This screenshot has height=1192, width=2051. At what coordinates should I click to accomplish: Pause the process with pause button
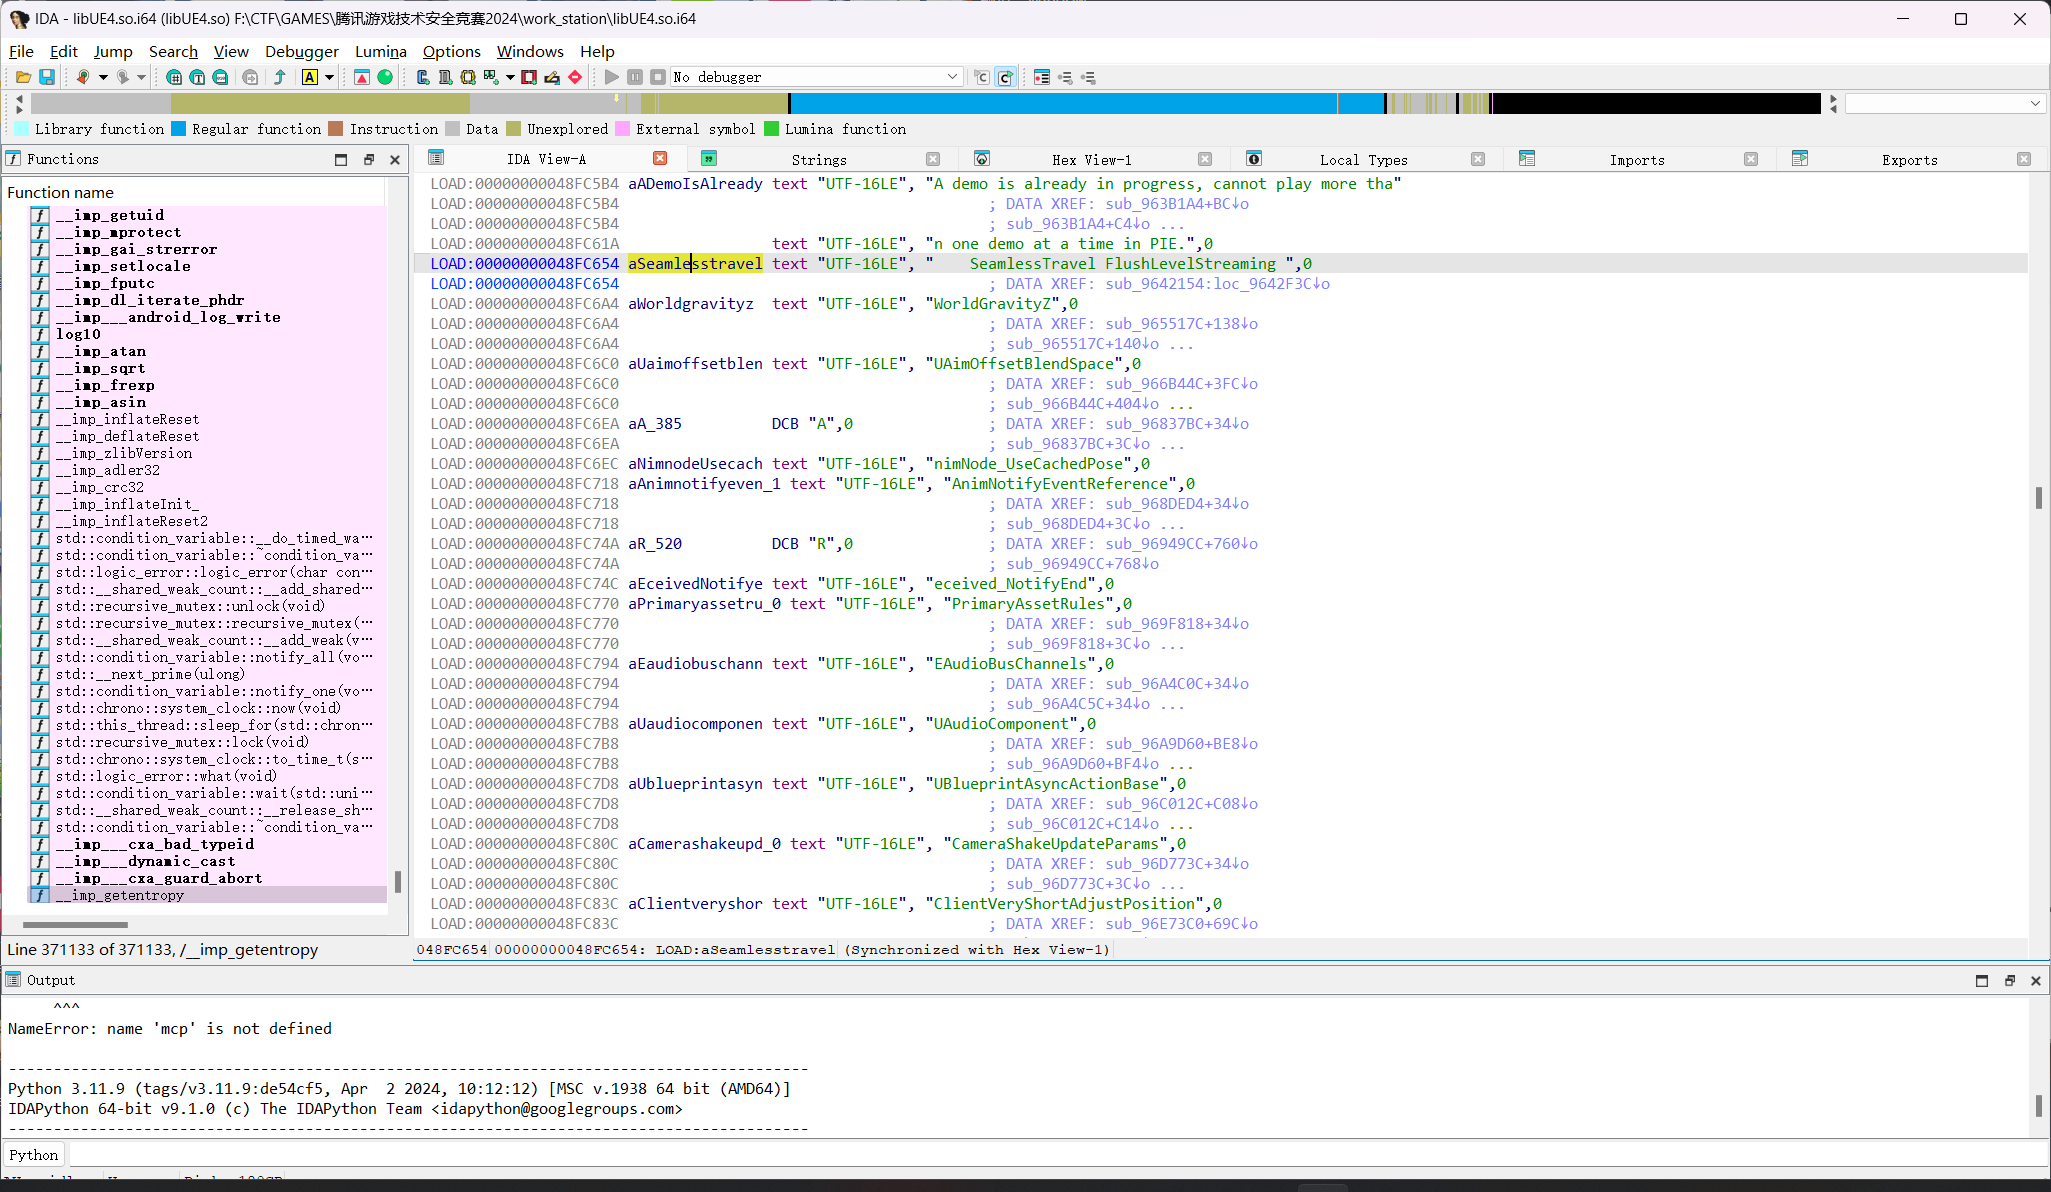tap(635, 77)
